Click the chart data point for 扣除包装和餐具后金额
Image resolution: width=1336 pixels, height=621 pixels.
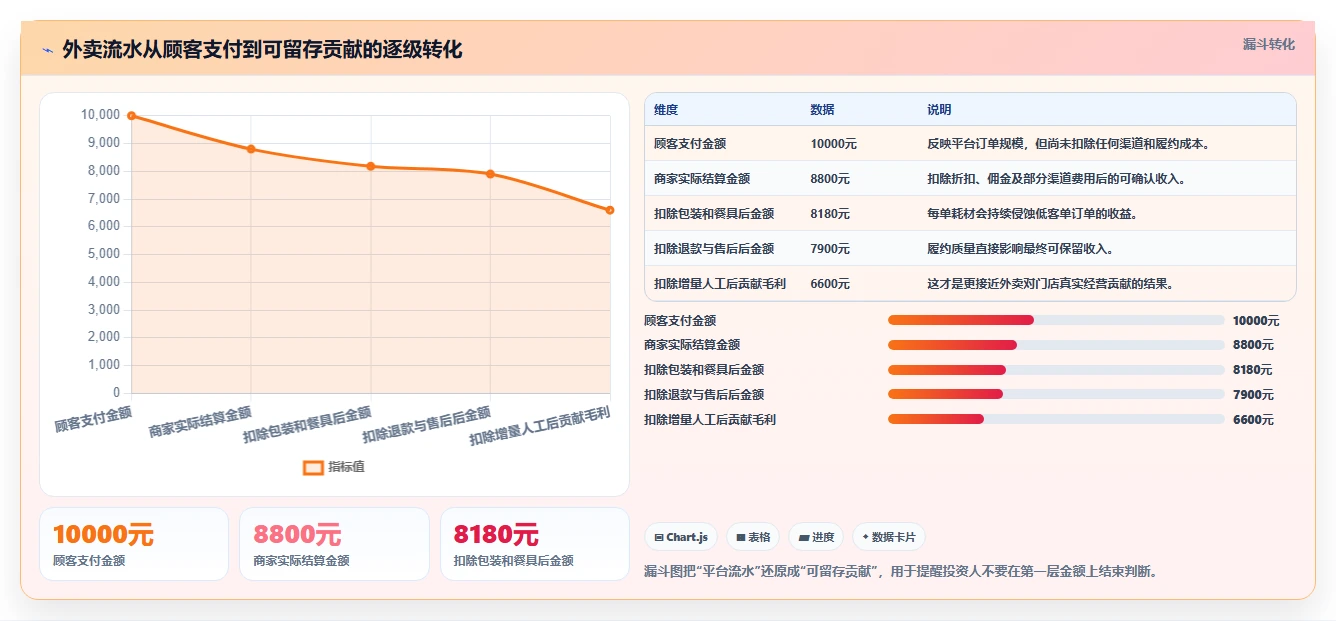(371, 166)
